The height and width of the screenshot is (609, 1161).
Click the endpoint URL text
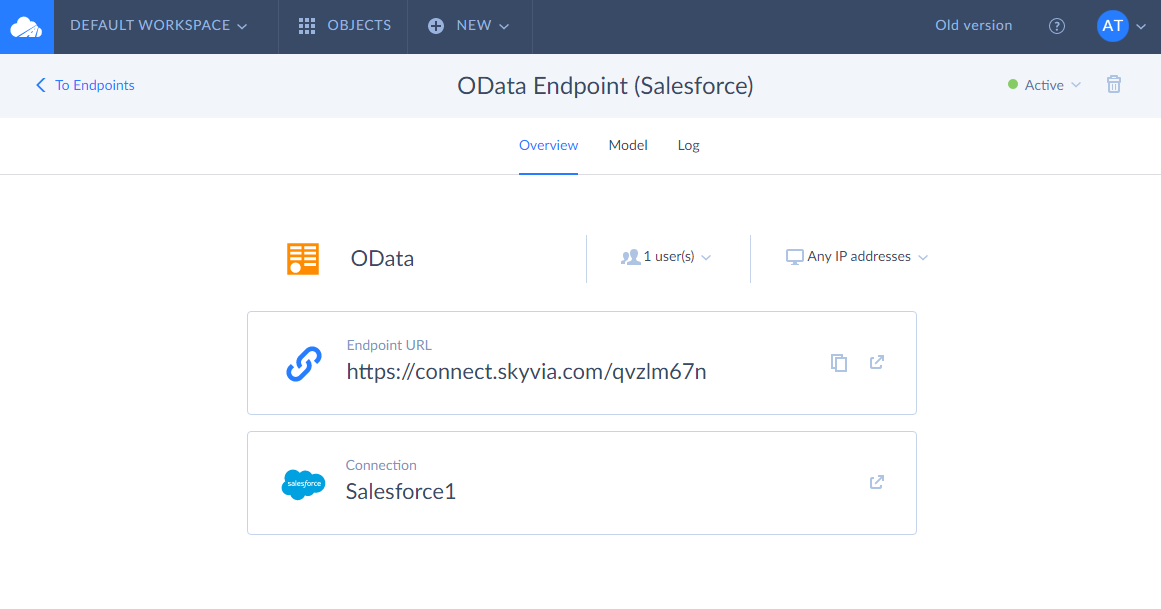526,371
